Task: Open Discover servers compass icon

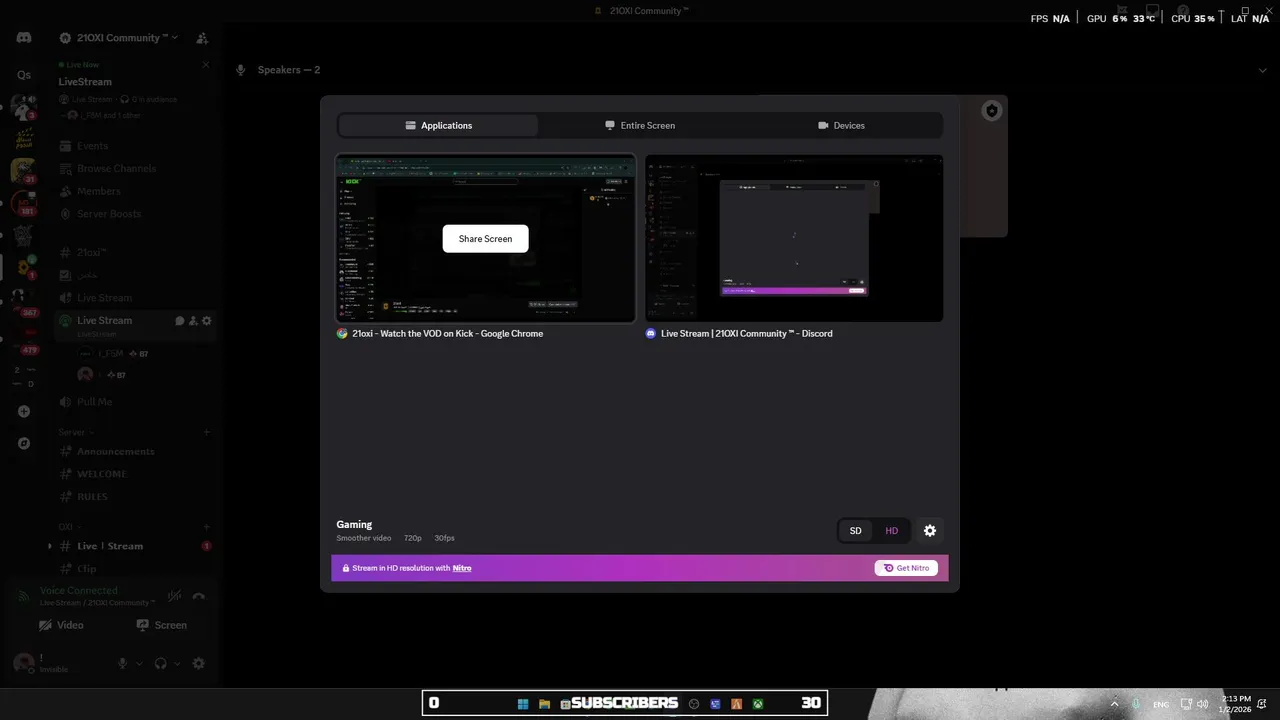Action: pyautogui.click(x=24, y=443)
